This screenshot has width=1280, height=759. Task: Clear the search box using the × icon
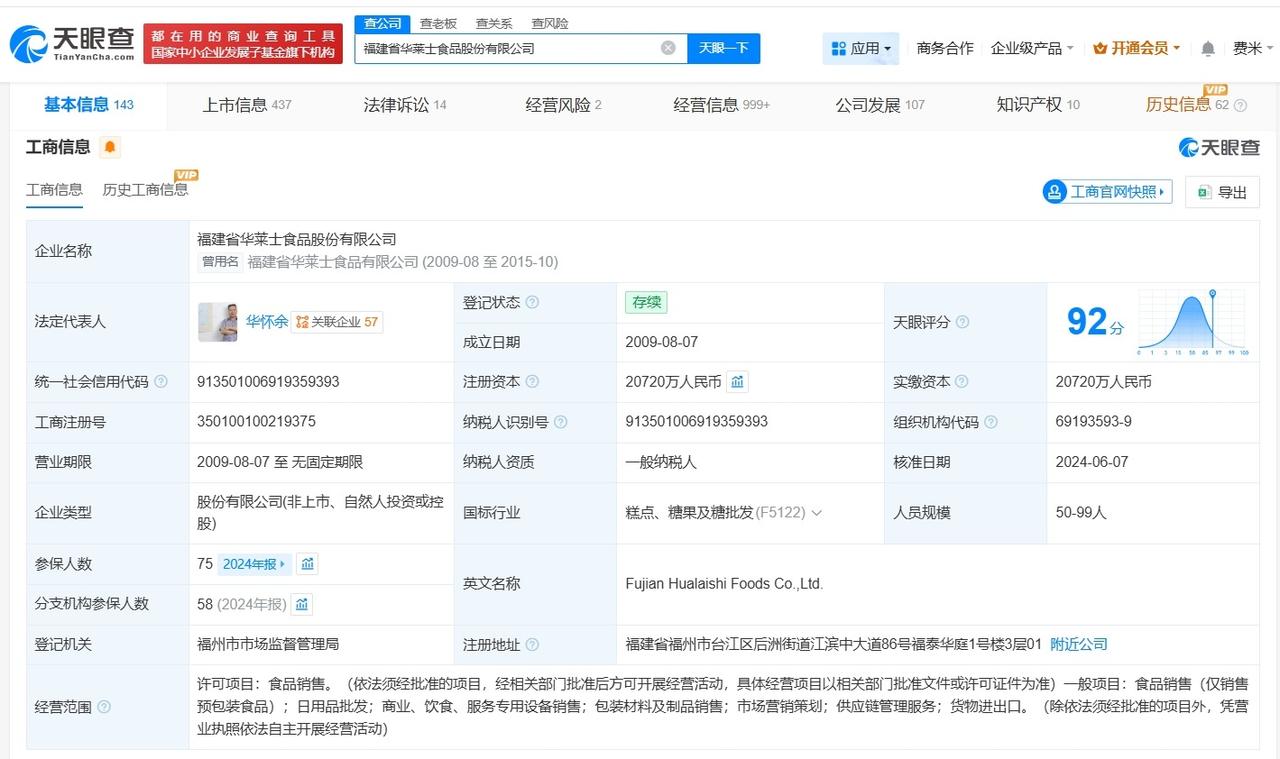pos(667,47)
